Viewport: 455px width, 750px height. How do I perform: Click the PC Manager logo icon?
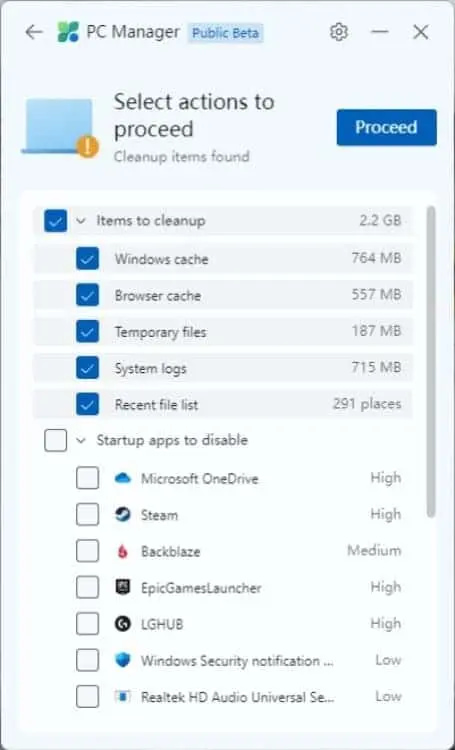pos(68,33)
